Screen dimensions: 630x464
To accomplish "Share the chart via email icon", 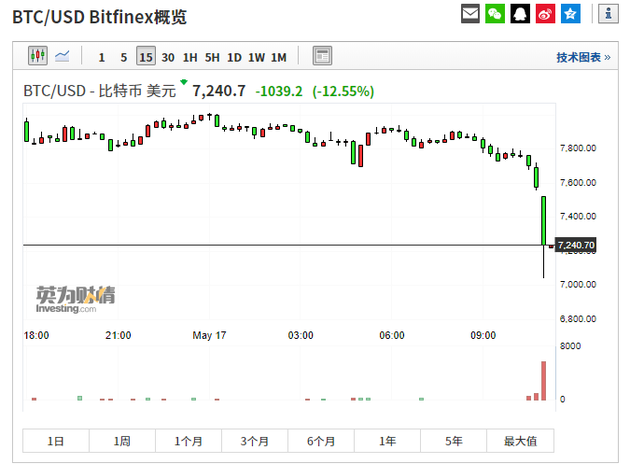I will pyautogui.click(x=470, y=14).
